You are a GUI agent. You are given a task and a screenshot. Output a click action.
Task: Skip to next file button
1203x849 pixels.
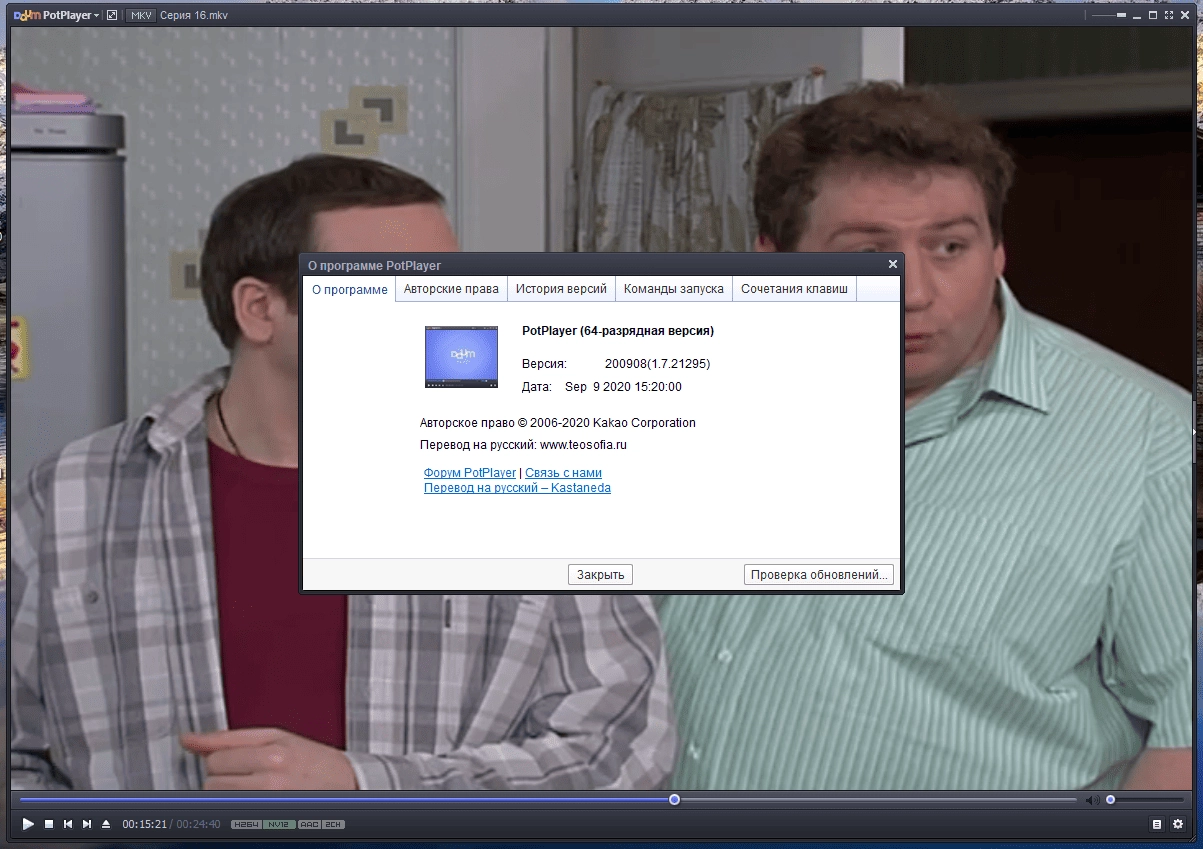87,824
